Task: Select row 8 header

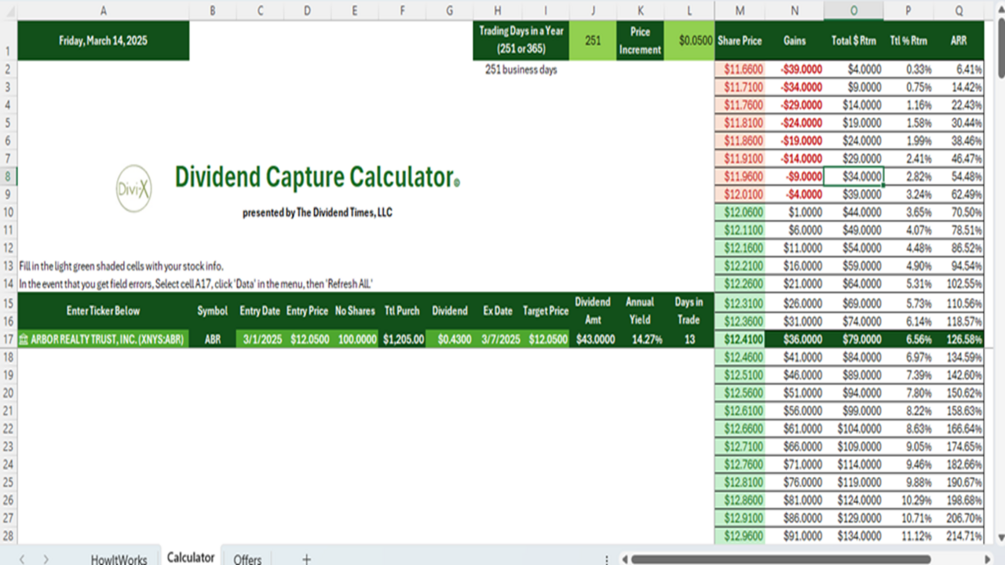Action: click(8, 176)
